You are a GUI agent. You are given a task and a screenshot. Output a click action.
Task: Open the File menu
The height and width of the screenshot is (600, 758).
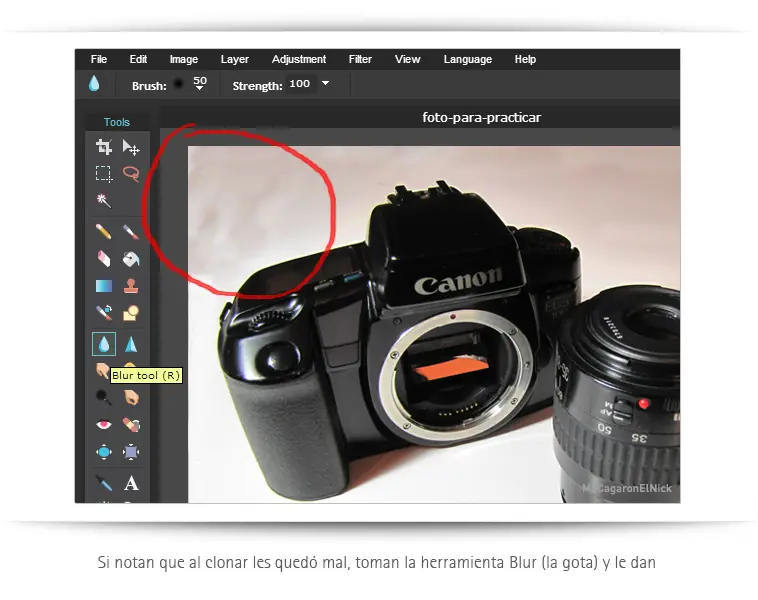tap(99, 59)
